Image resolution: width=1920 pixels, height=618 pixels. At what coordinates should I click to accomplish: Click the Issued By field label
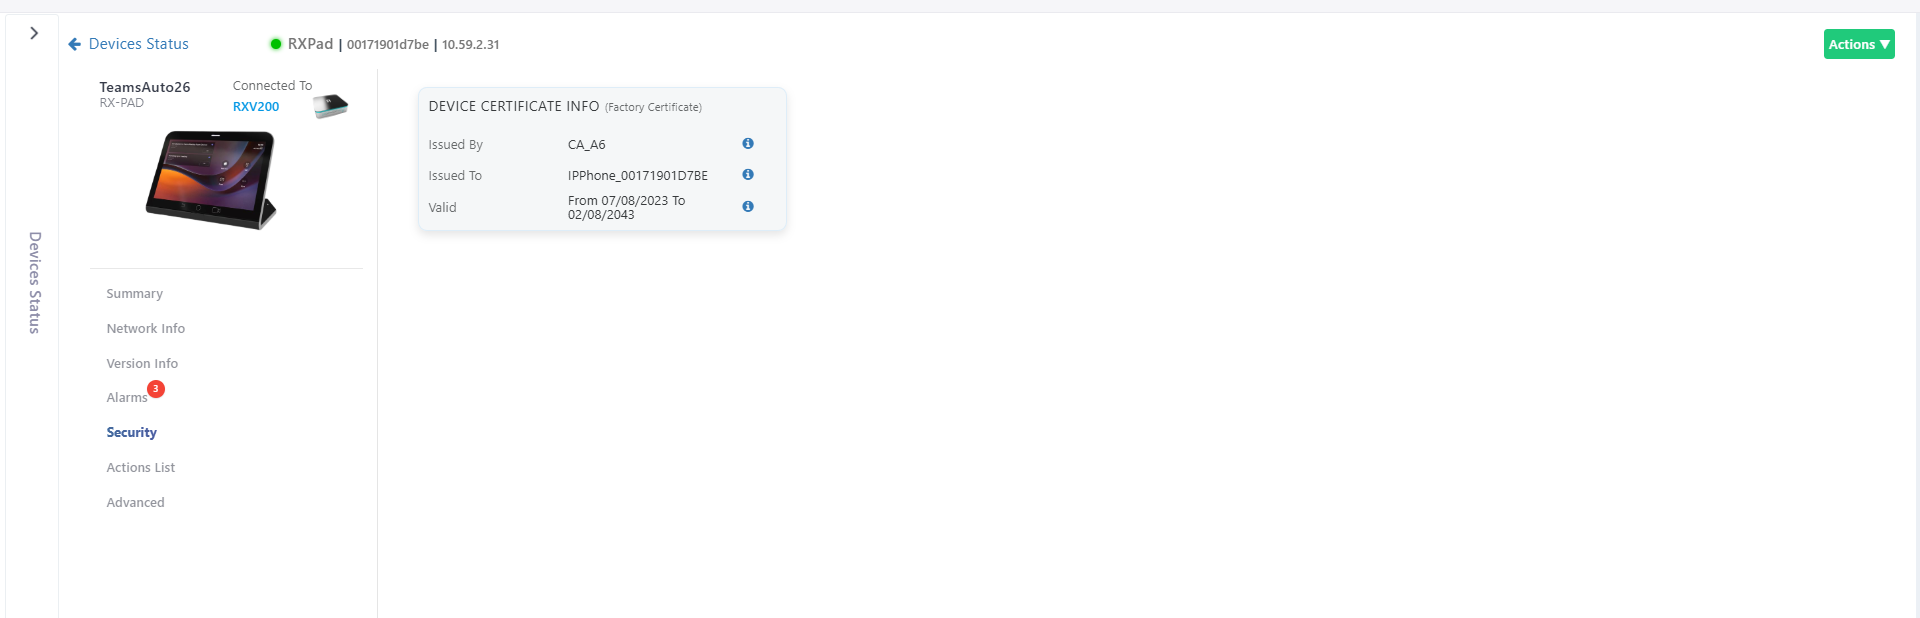tap(456, 145)
